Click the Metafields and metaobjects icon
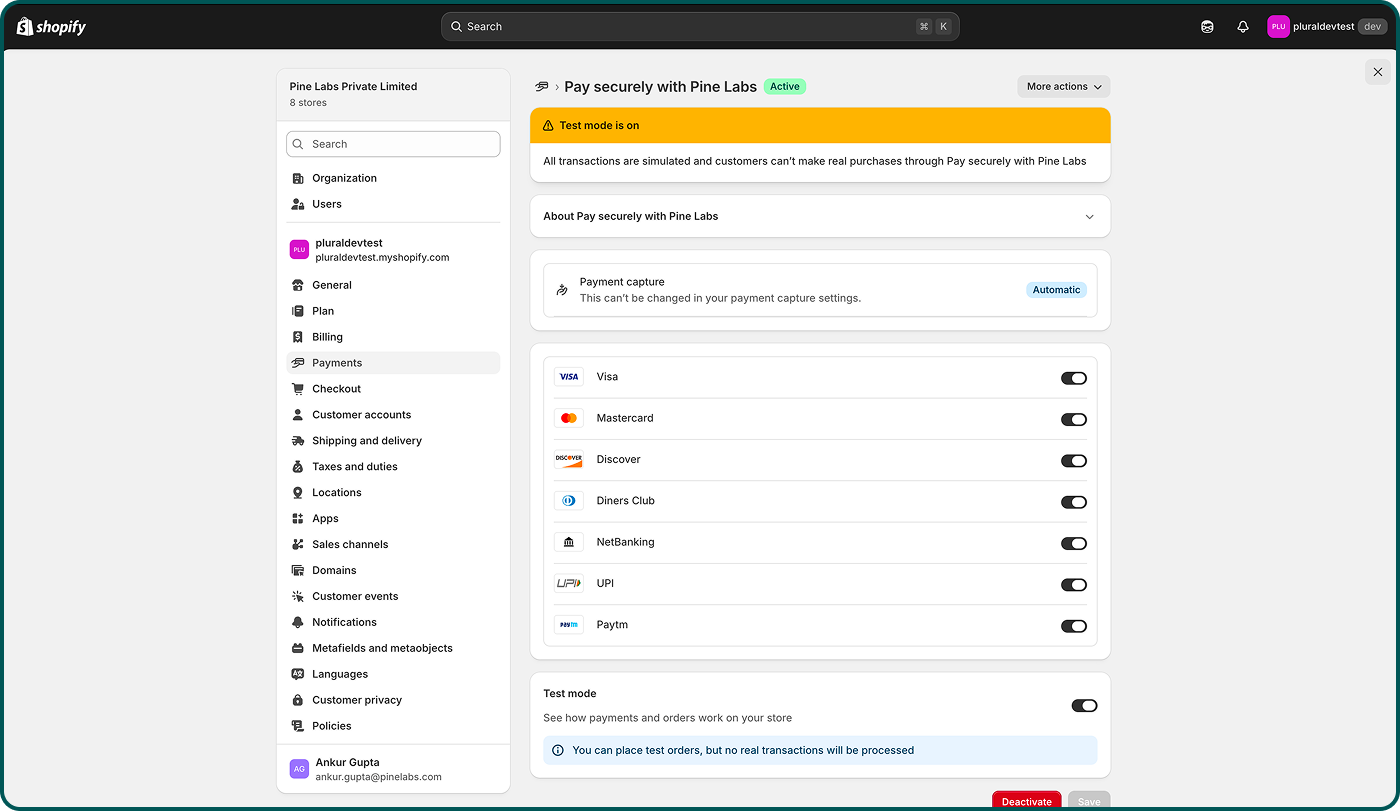 [x=297, y=649]
